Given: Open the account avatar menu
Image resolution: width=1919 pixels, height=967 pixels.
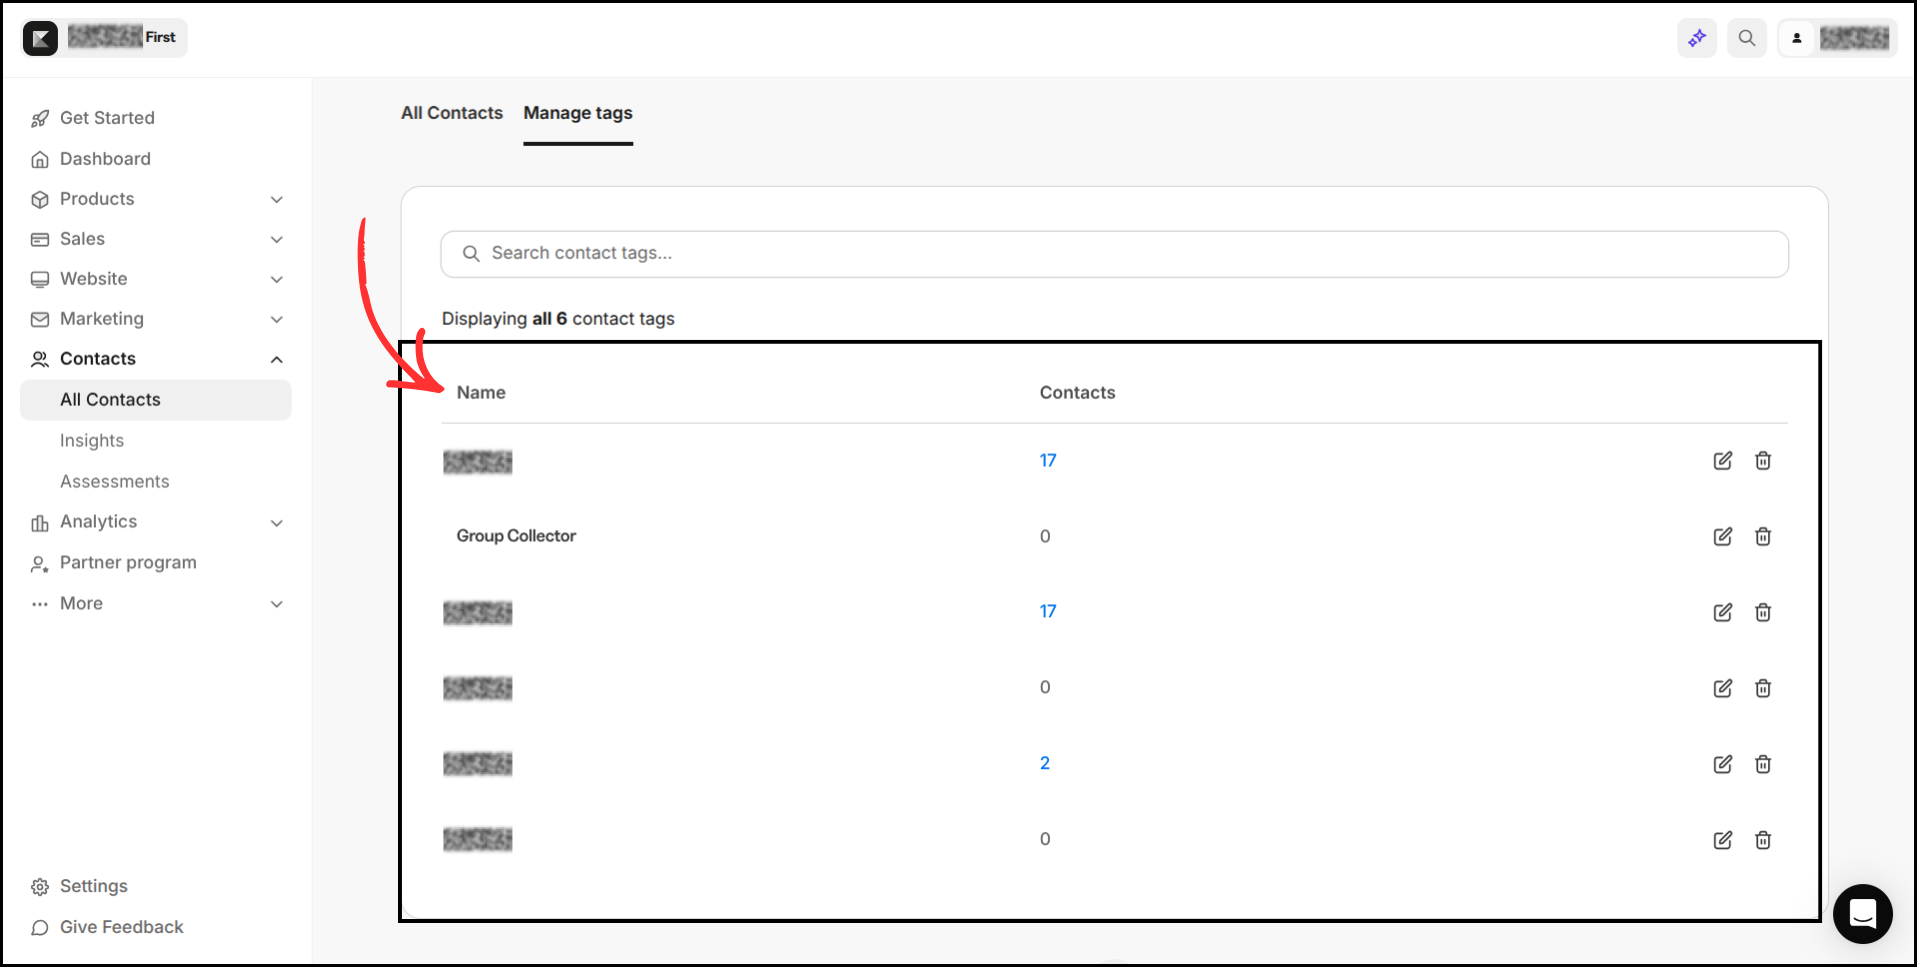Looking at the screenshot, I should pos(1797,37).
